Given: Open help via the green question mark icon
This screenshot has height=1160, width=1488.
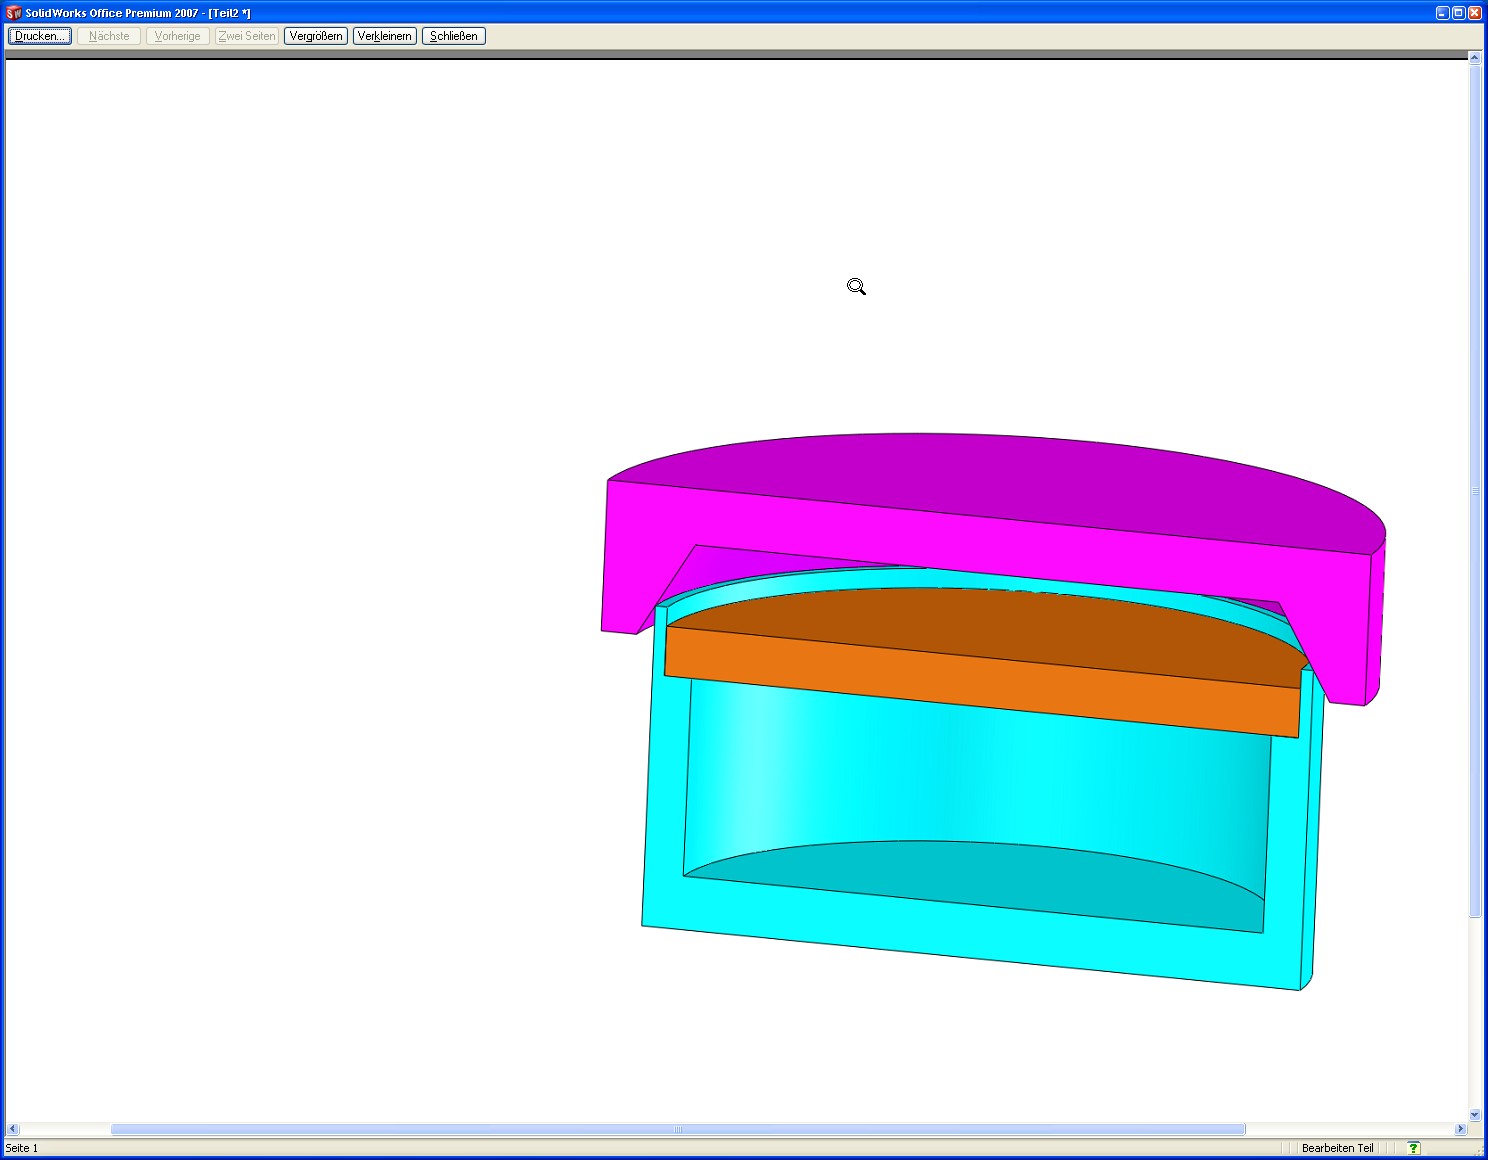Looking at the screenshot, I should click(1413, 1148).
